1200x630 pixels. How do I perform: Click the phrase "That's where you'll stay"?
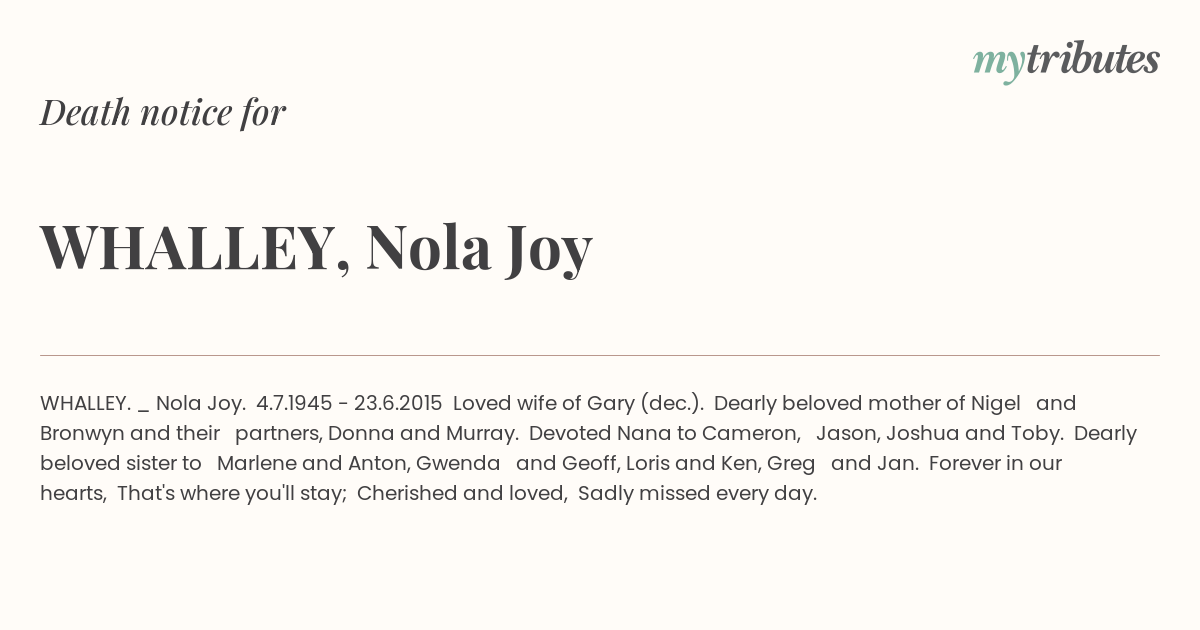tap(231, 494)
